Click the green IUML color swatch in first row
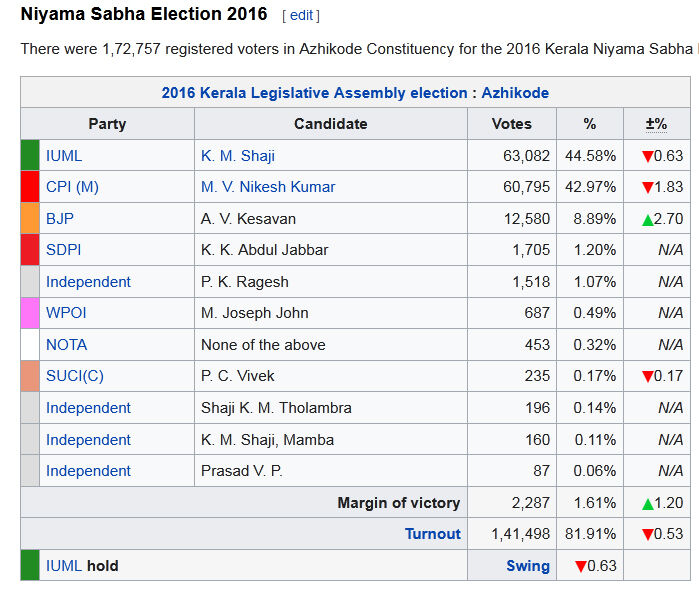 pos(30,155)
